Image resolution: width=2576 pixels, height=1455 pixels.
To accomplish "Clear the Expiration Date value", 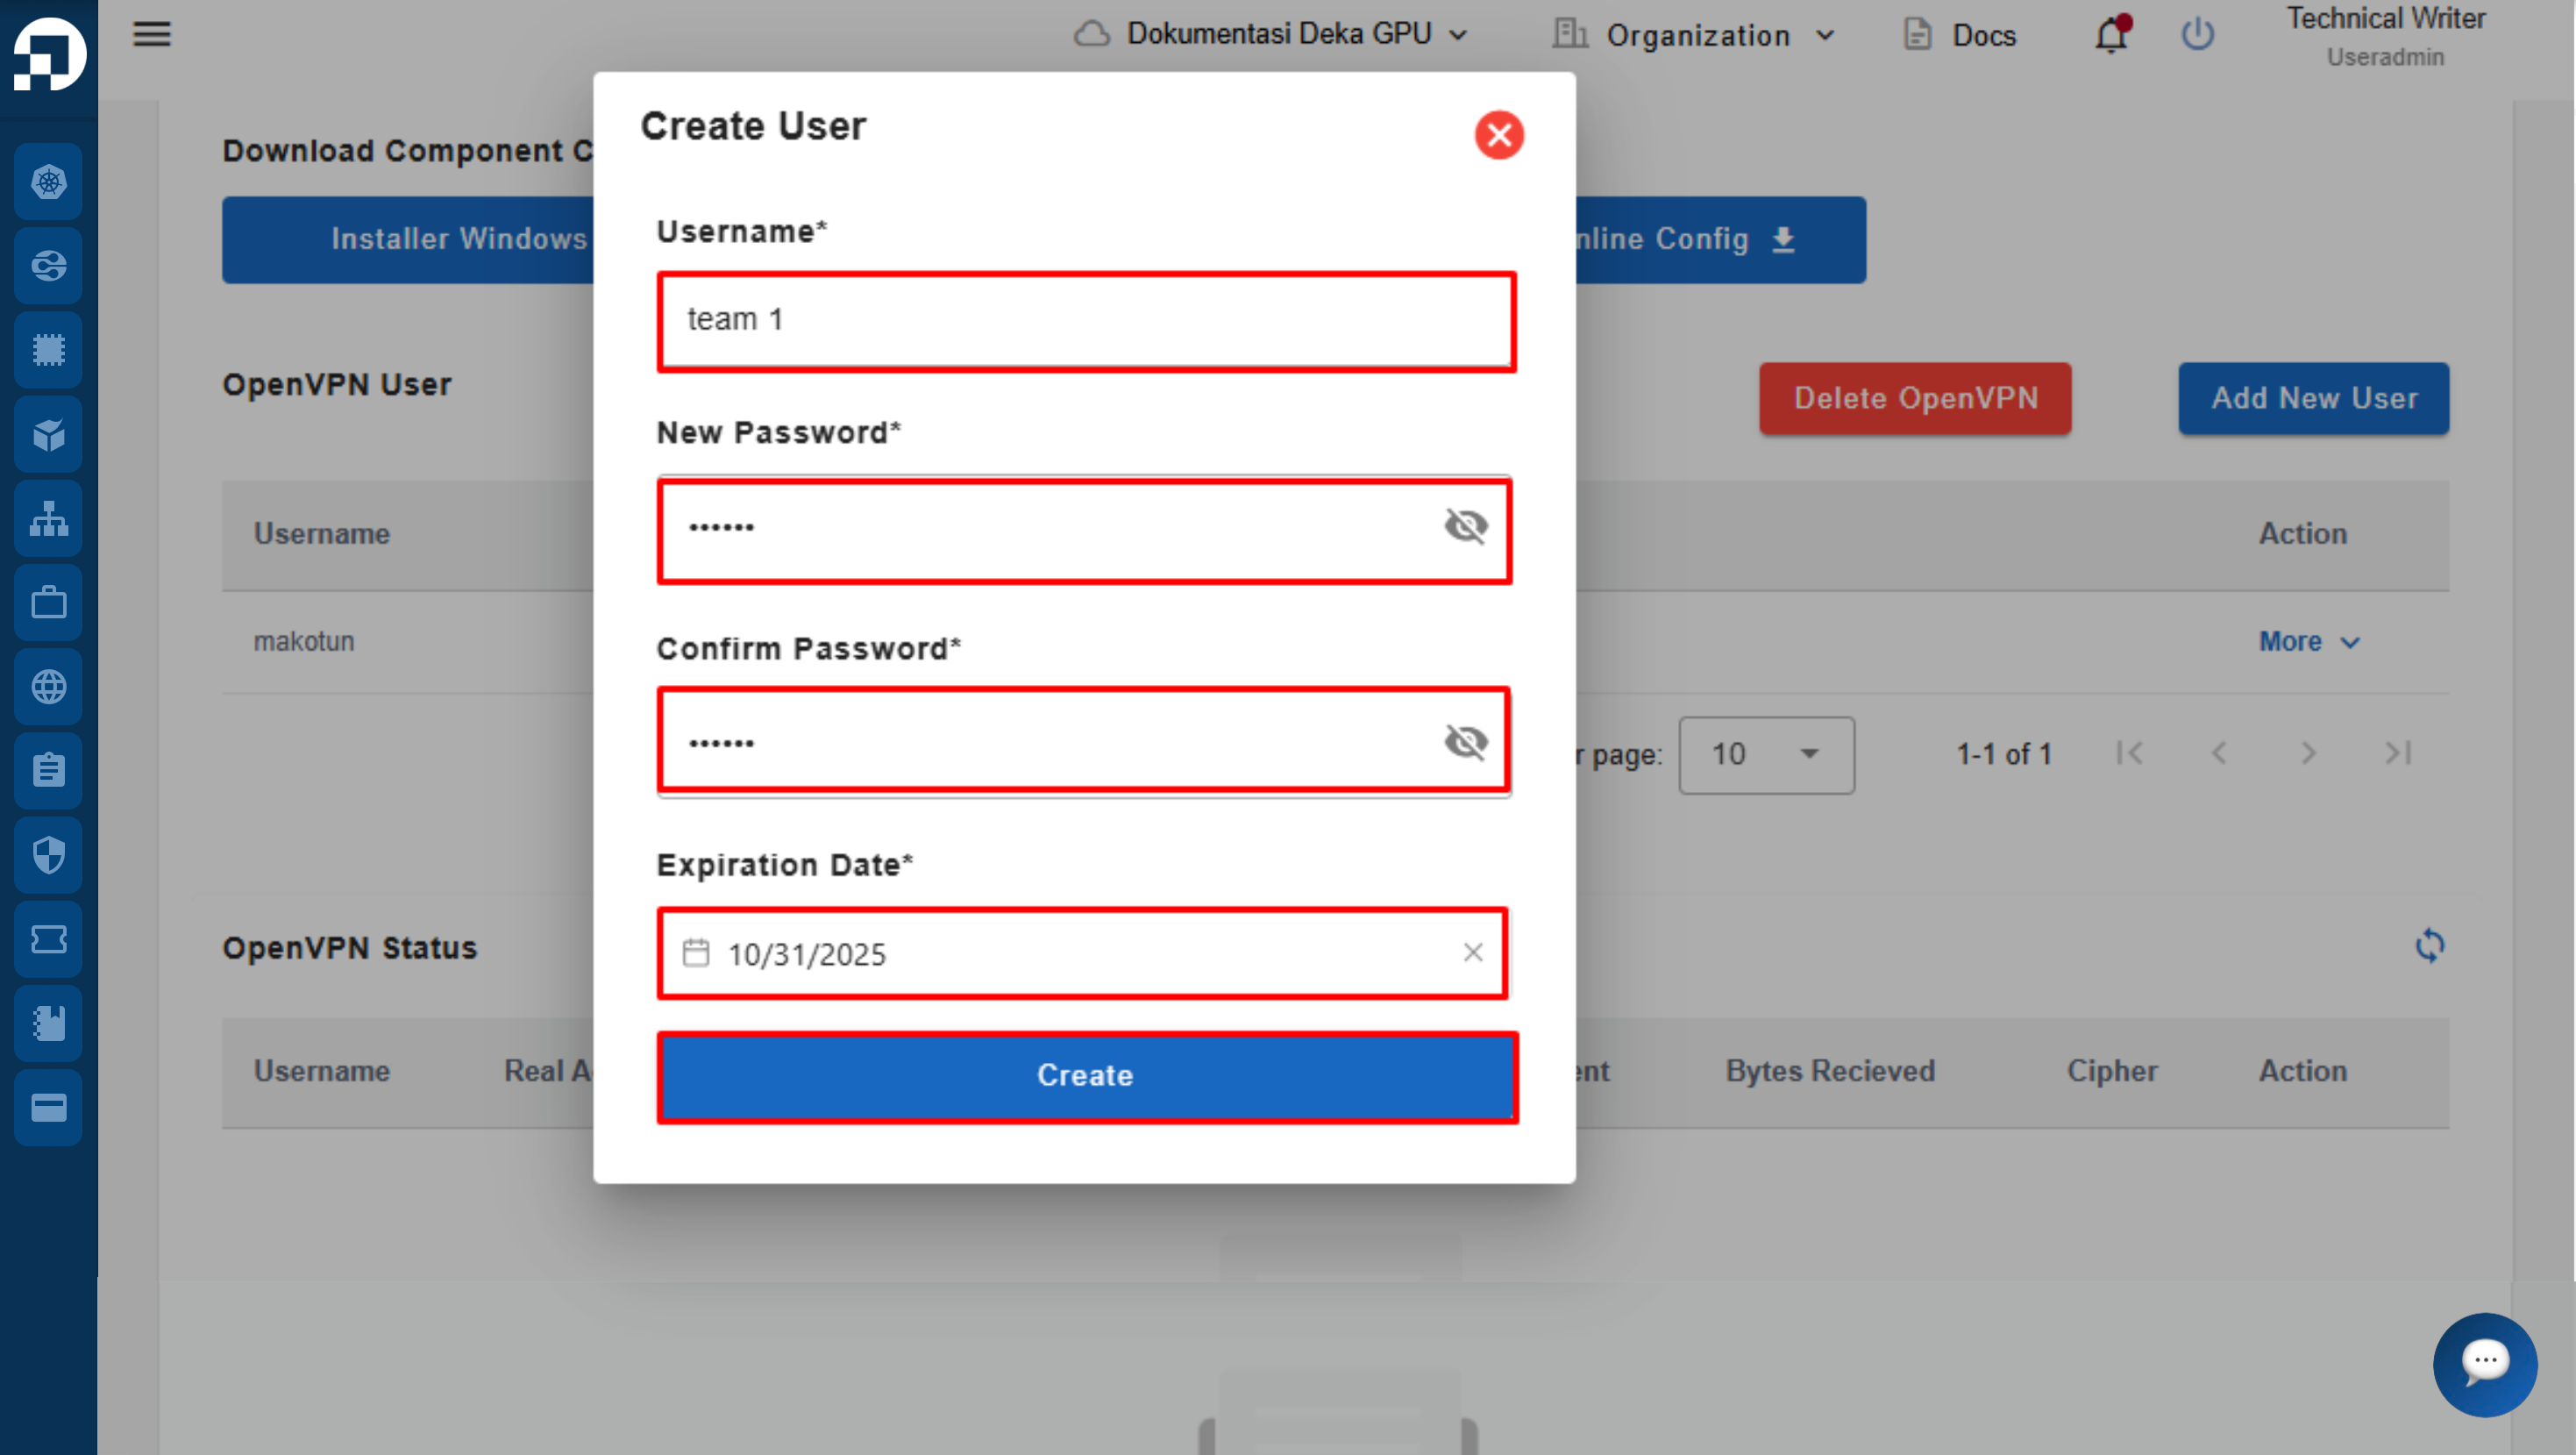I will click(1473, 952).
